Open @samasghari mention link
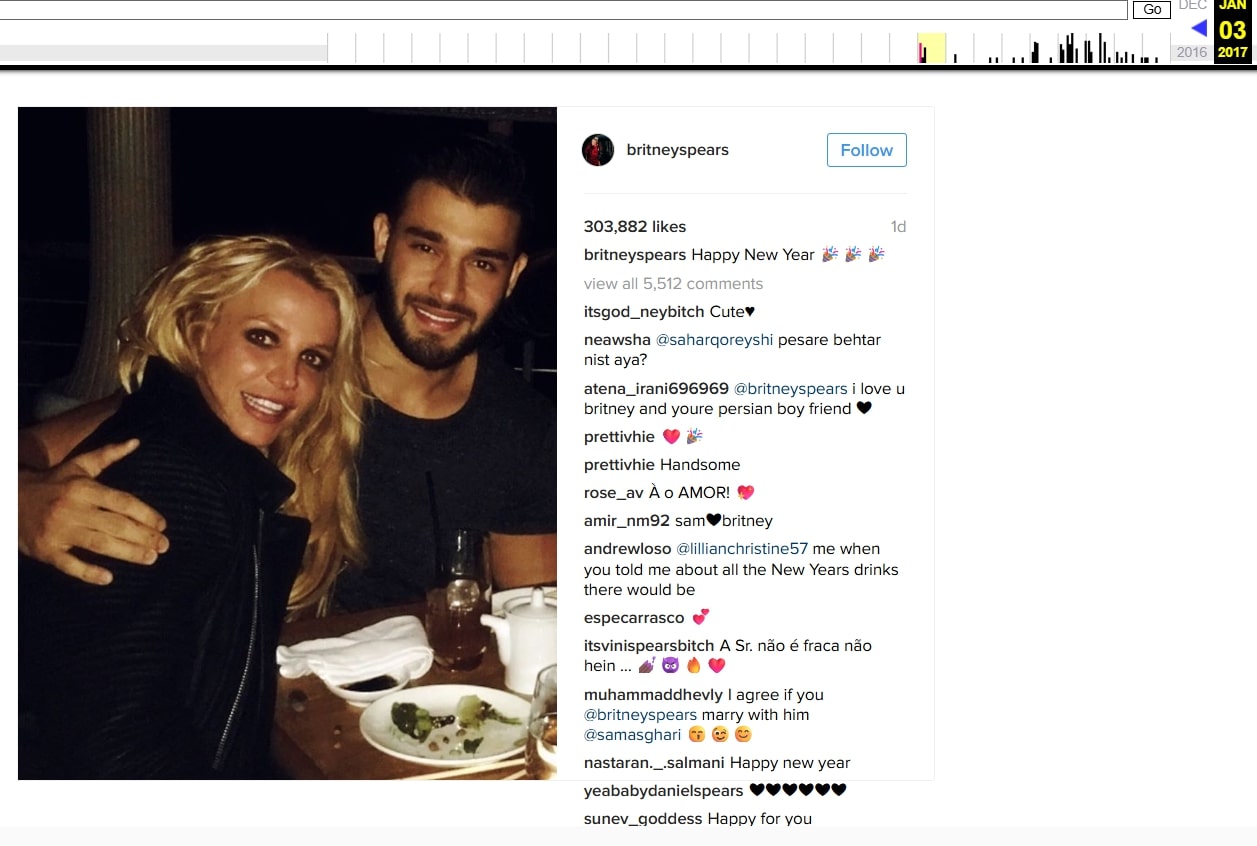 click(x=632, y=735)
